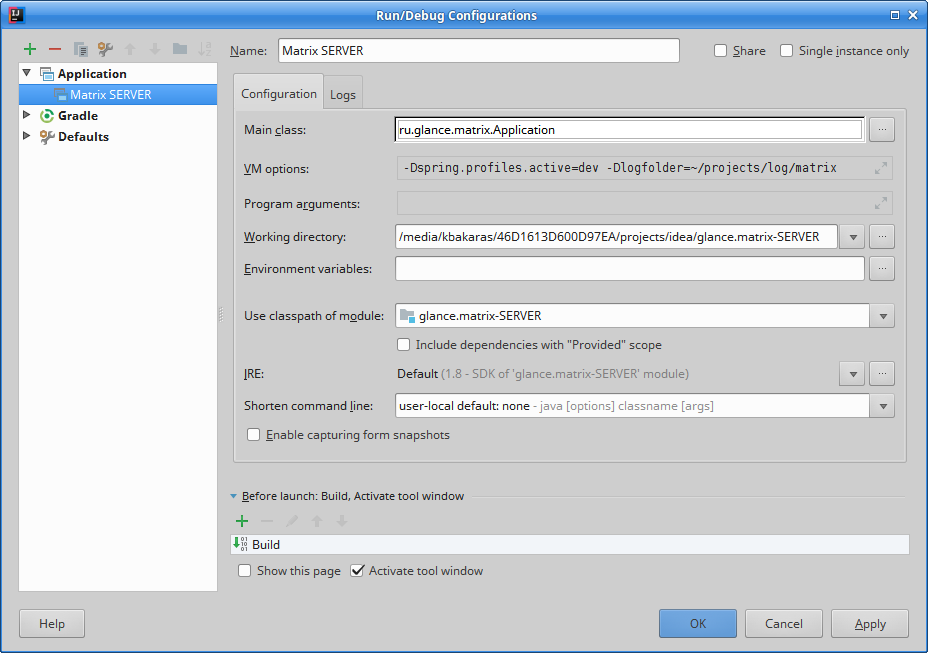Expand the Gradle tree node

(x=27, y=116)
